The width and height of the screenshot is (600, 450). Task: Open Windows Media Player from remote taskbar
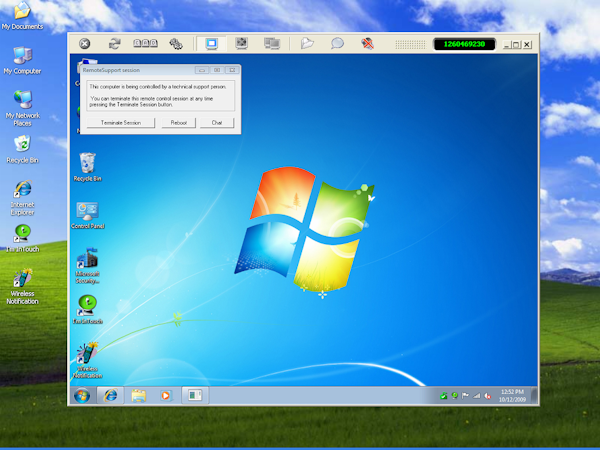click(x=165, y=395)
